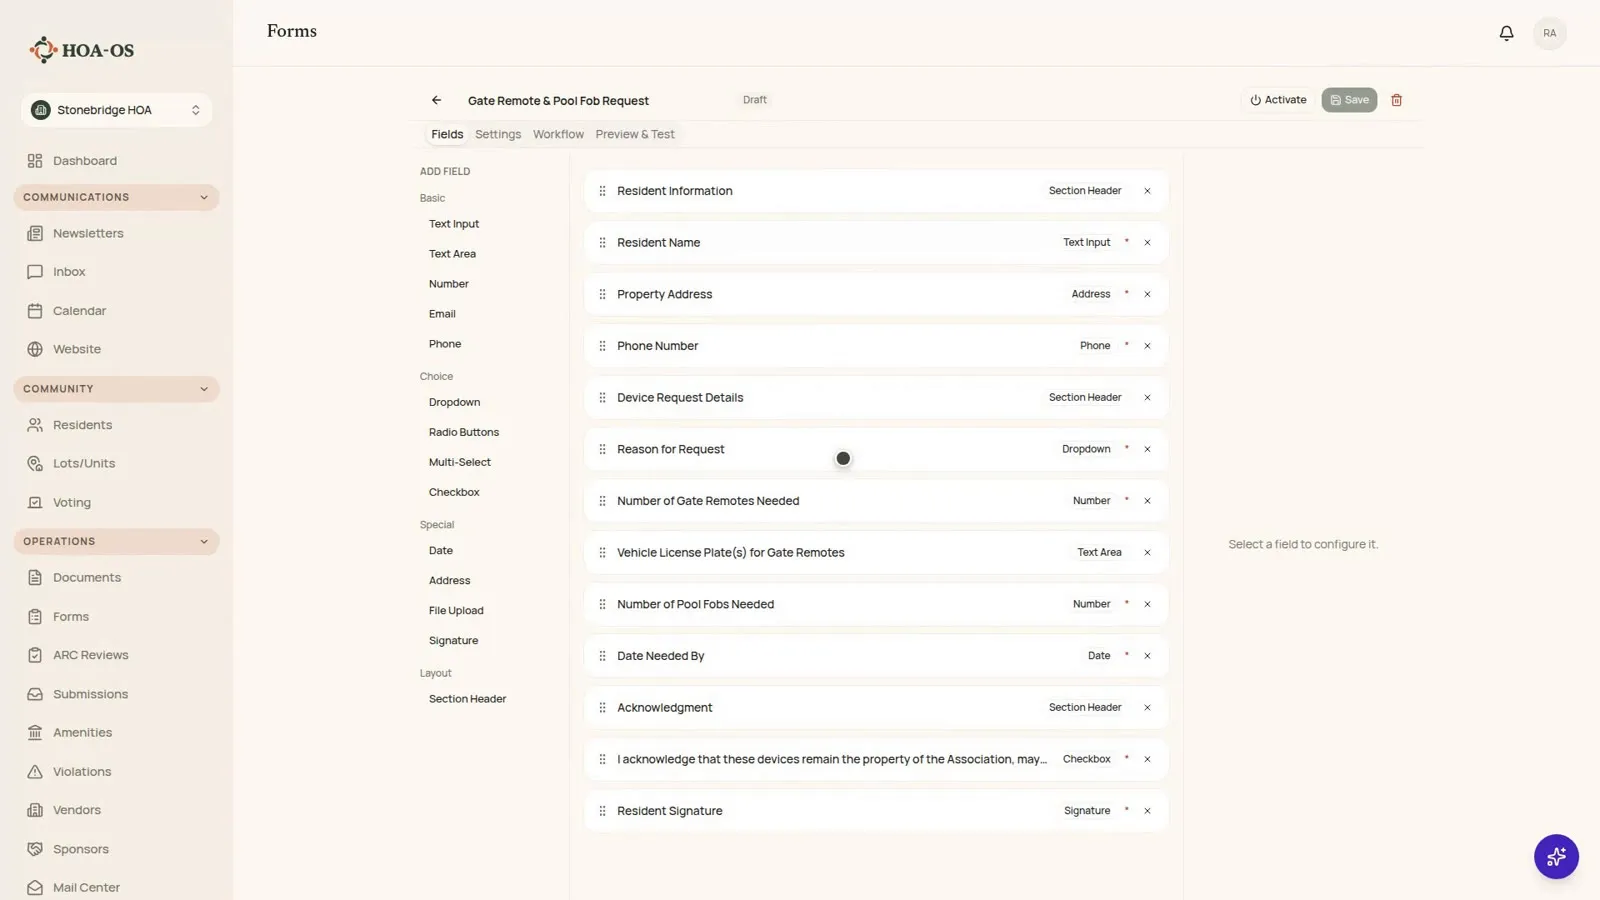The height and width of the screenshot is (900, 1600).
Task: Add a Multi-Select field
Action: pos(460,462)
